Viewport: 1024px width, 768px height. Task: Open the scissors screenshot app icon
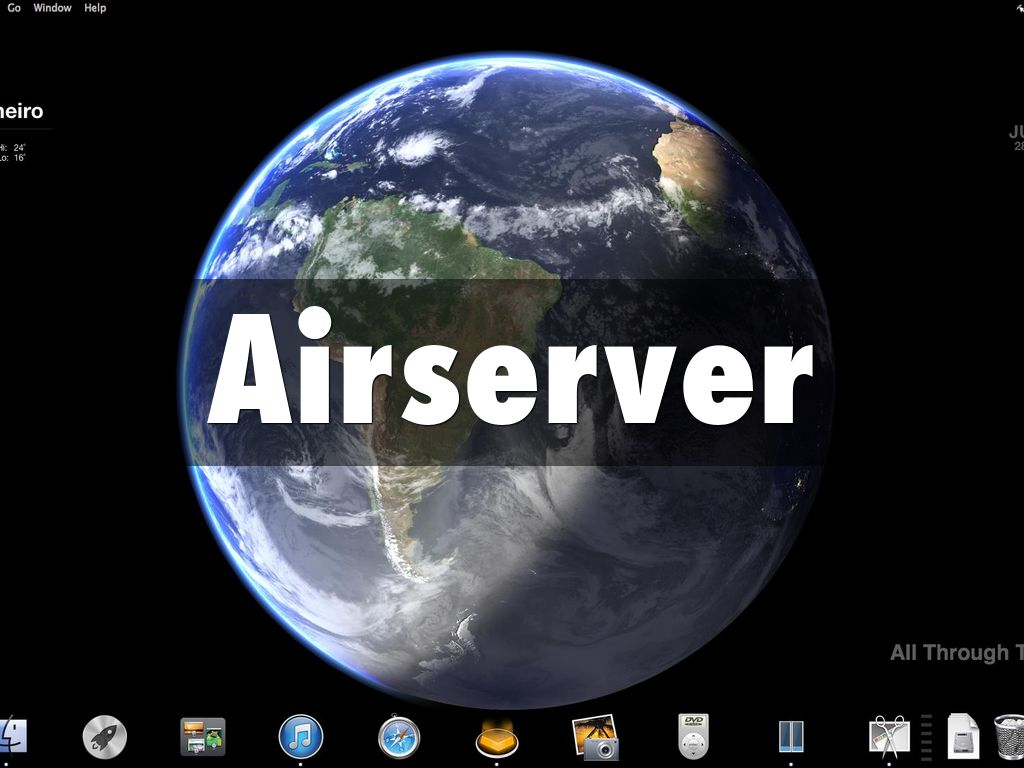[x=889, y=737]
